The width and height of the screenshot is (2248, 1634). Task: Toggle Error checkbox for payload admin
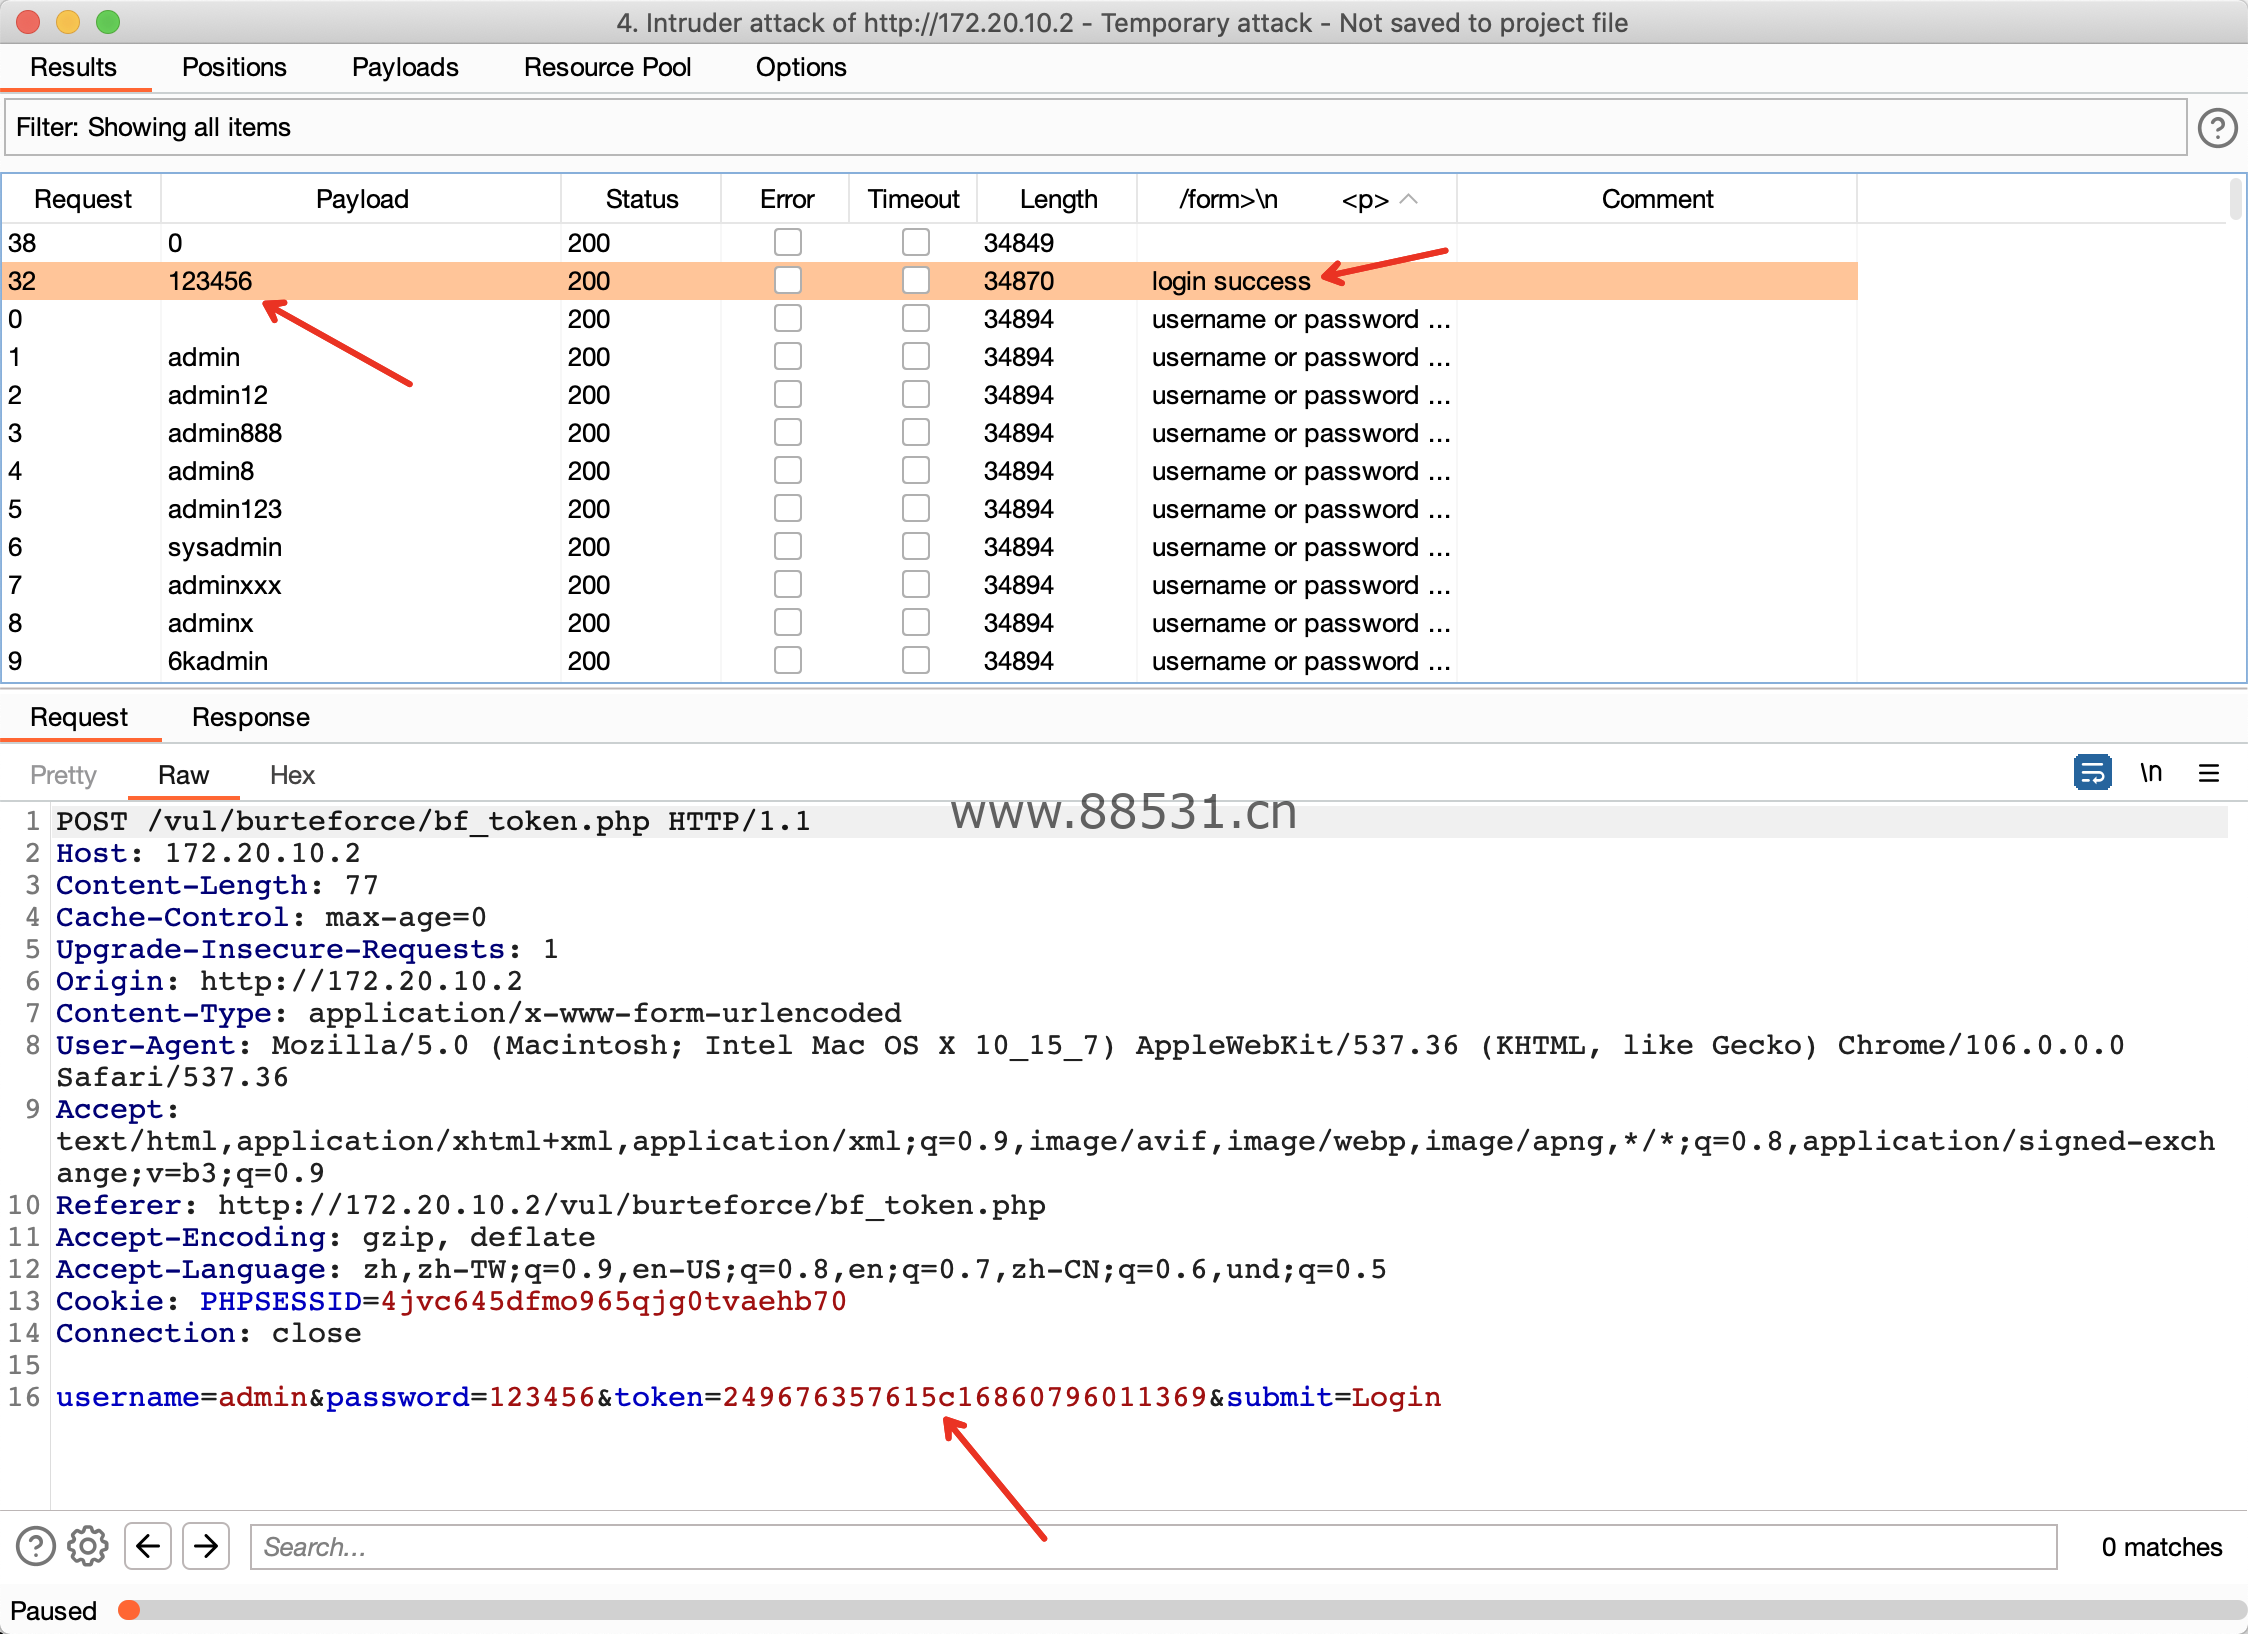[x=787, y=356]
